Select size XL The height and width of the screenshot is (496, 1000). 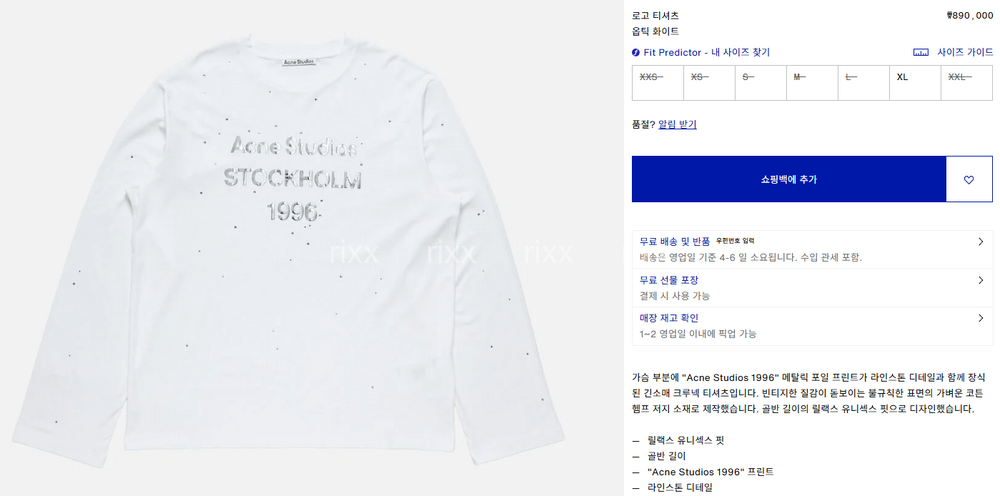pos(915,83)
